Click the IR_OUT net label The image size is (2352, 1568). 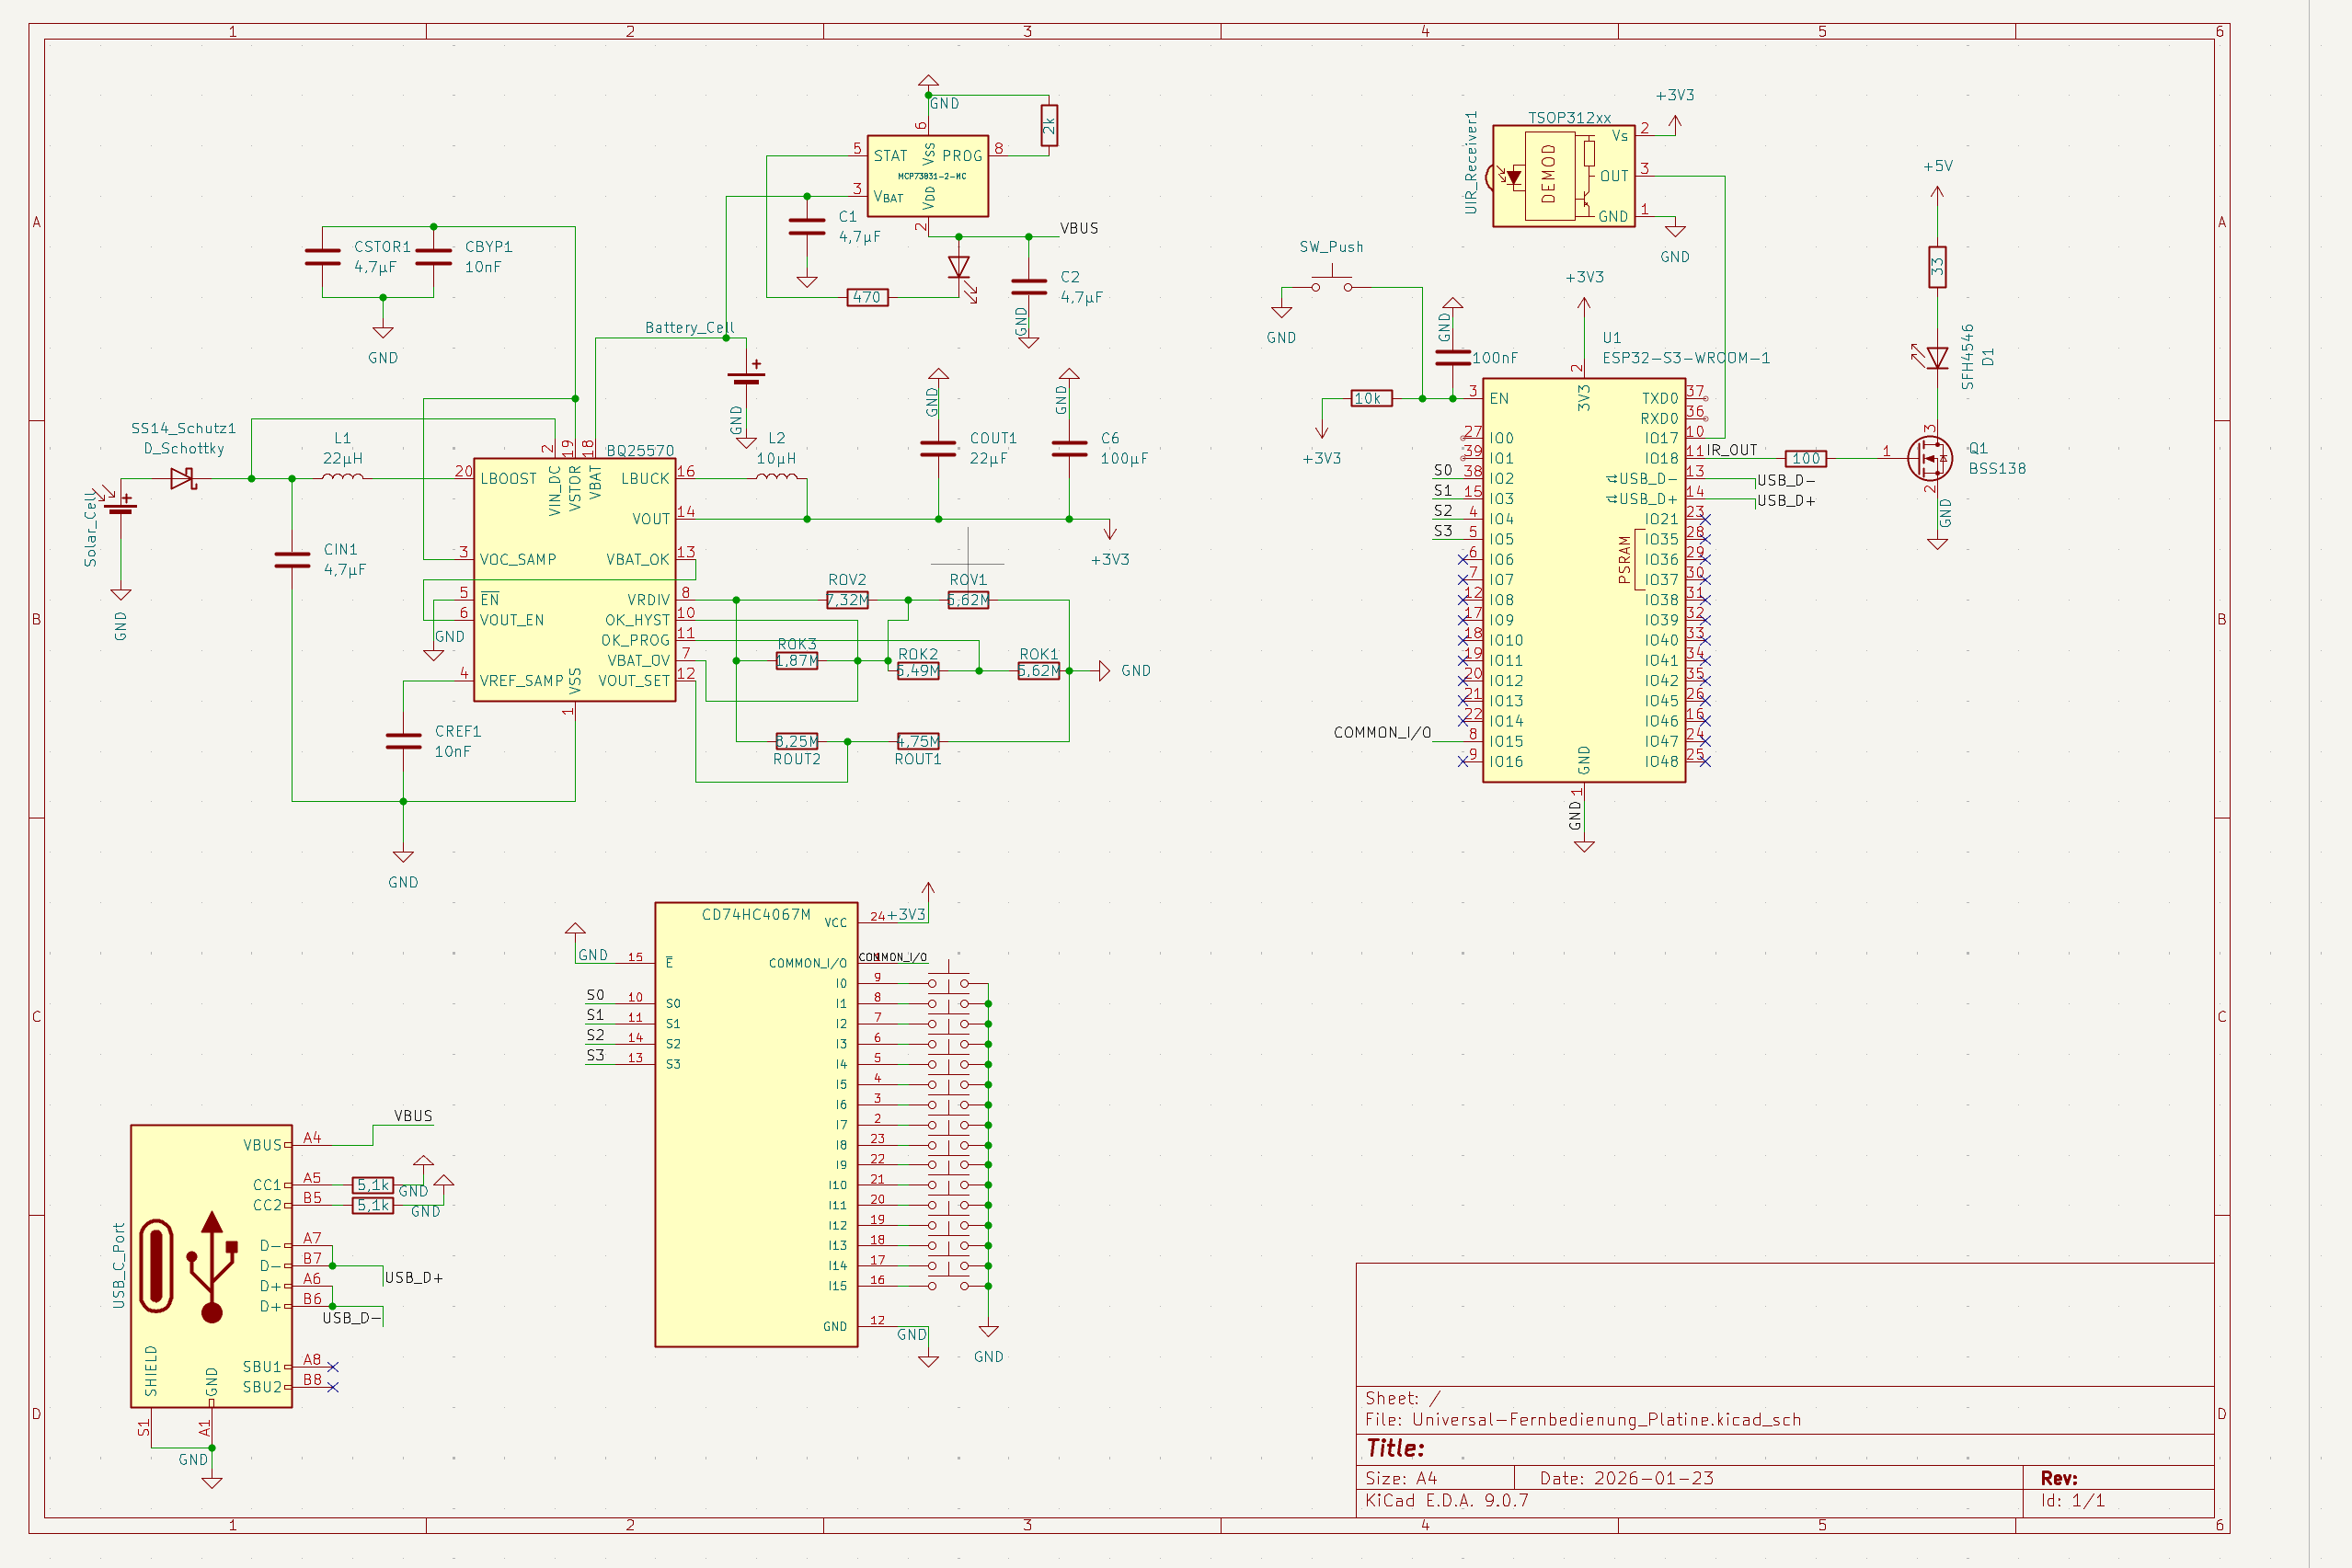1731,450
